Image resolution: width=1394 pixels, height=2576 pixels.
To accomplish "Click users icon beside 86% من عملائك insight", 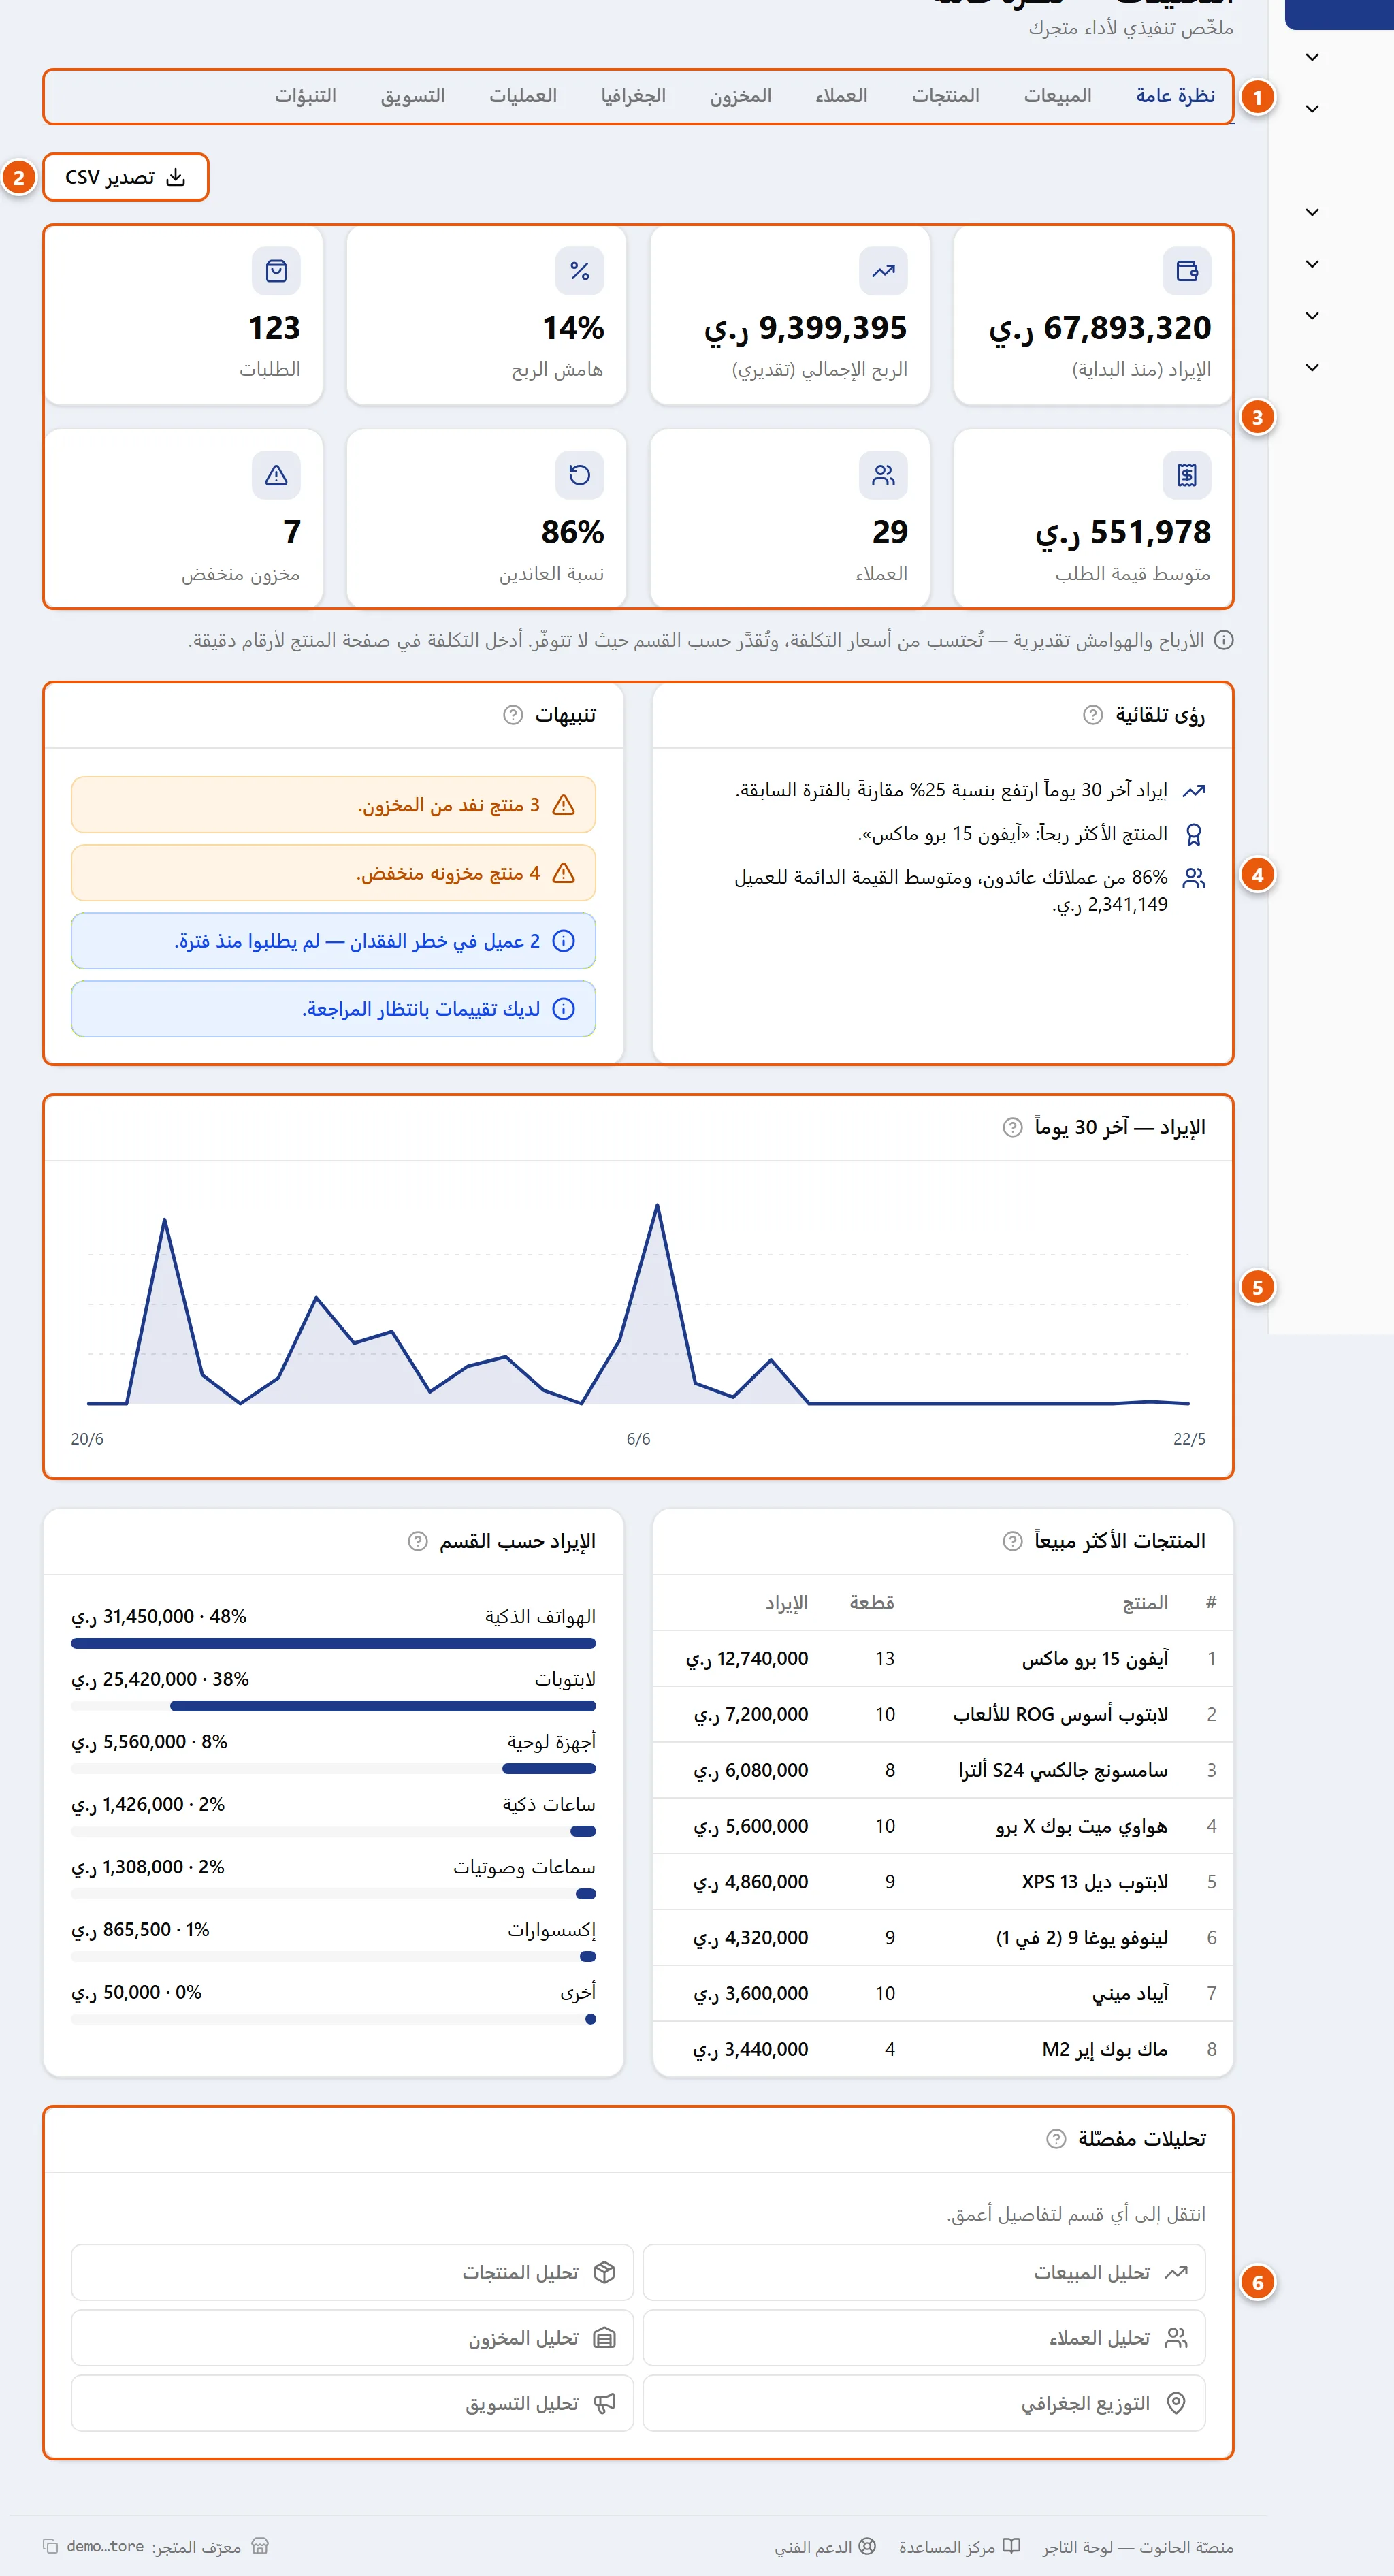I will click(1194, 878).
